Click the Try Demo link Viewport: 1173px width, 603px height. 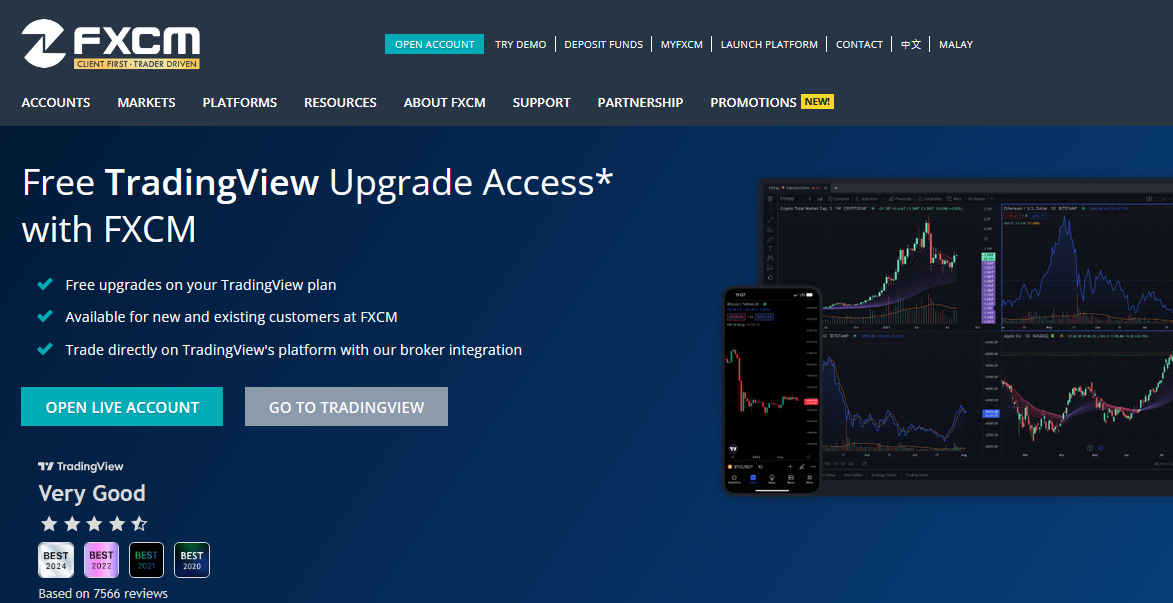point(521,44)
